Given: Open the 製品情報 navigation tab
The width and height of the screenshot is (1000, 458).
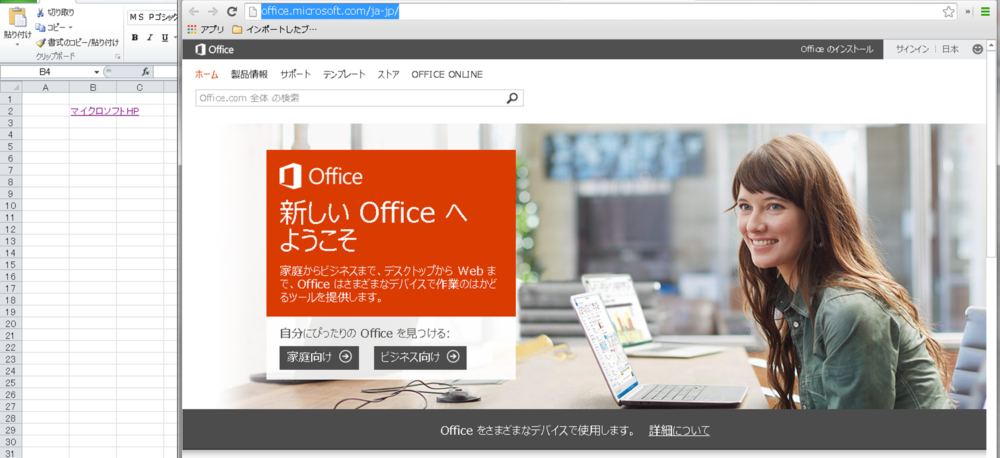Looking at the screenshot, I should pos(249,74).
